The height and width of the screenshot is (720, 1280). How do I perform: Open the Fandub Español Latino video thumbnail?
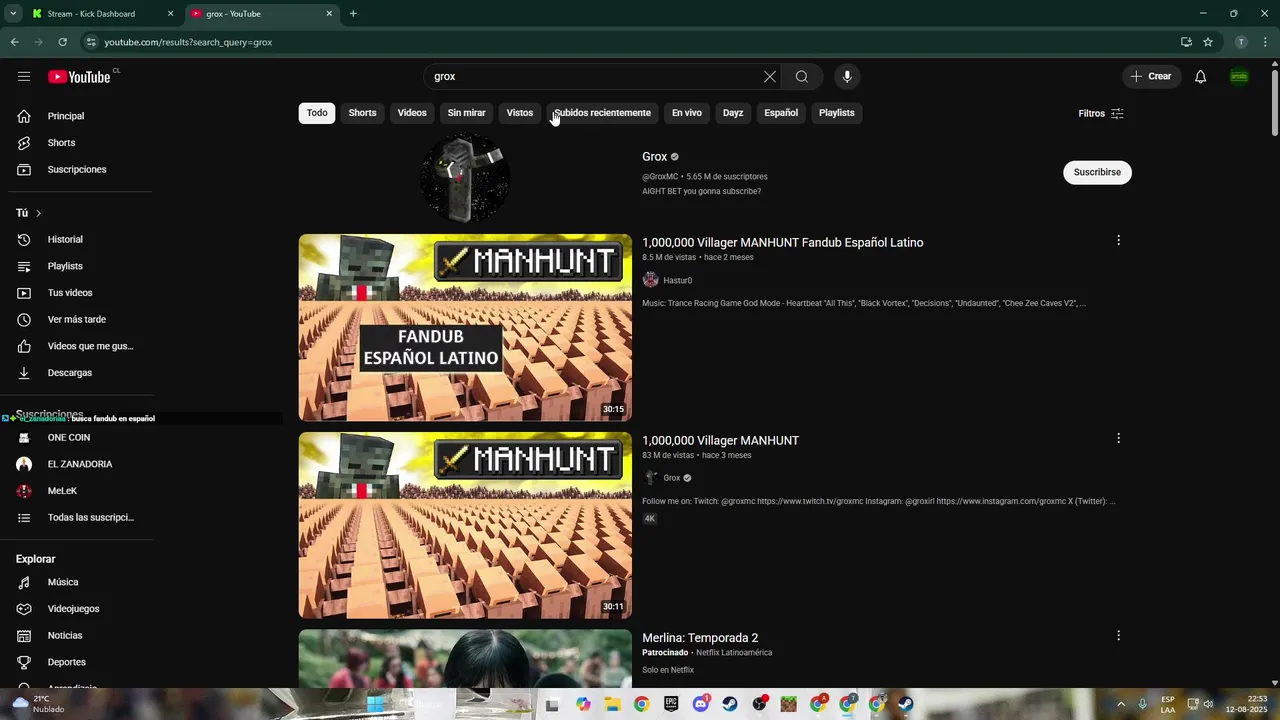point(465,327)
